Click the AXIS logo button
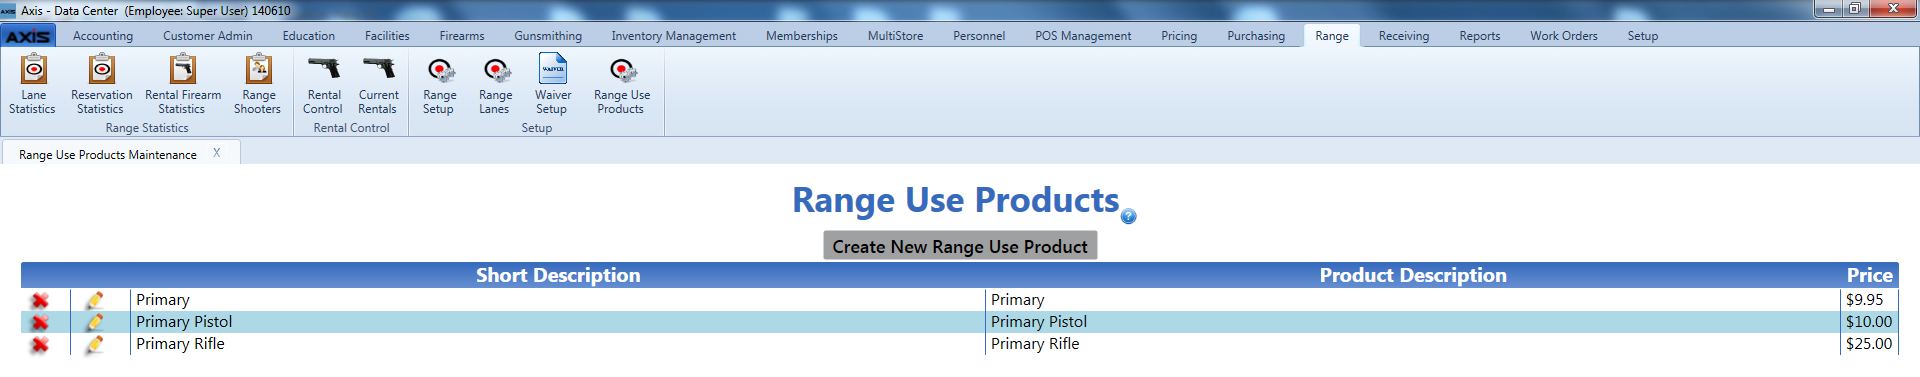 [29, 36]
